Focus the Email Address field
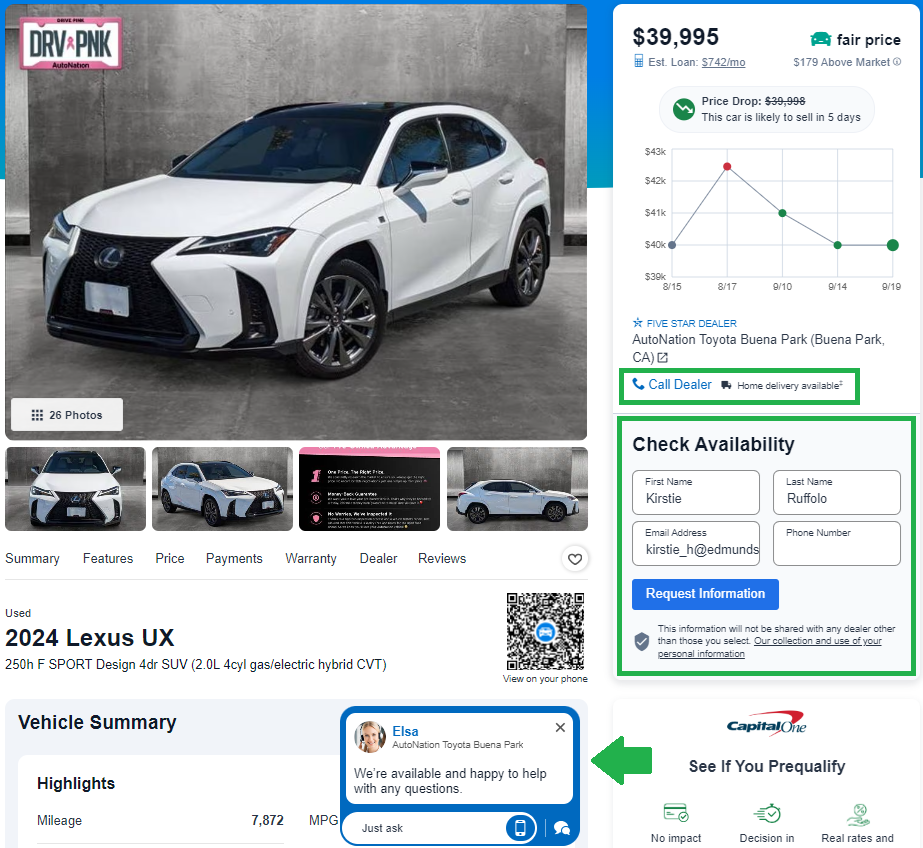 (x=696, y=543)
